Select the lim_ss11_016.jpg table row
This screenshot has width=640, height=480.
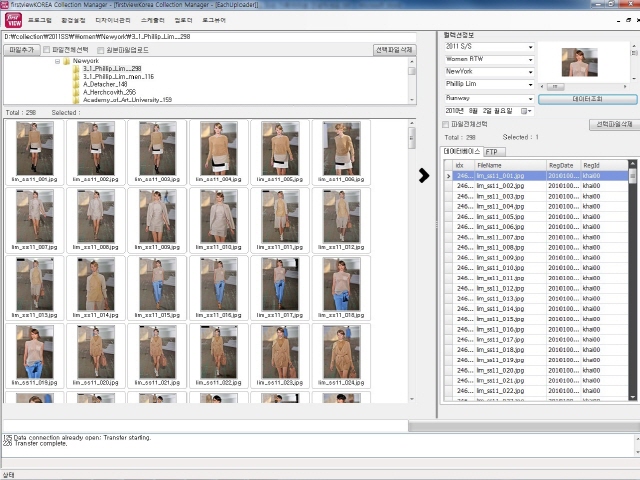tap(536, 329)
